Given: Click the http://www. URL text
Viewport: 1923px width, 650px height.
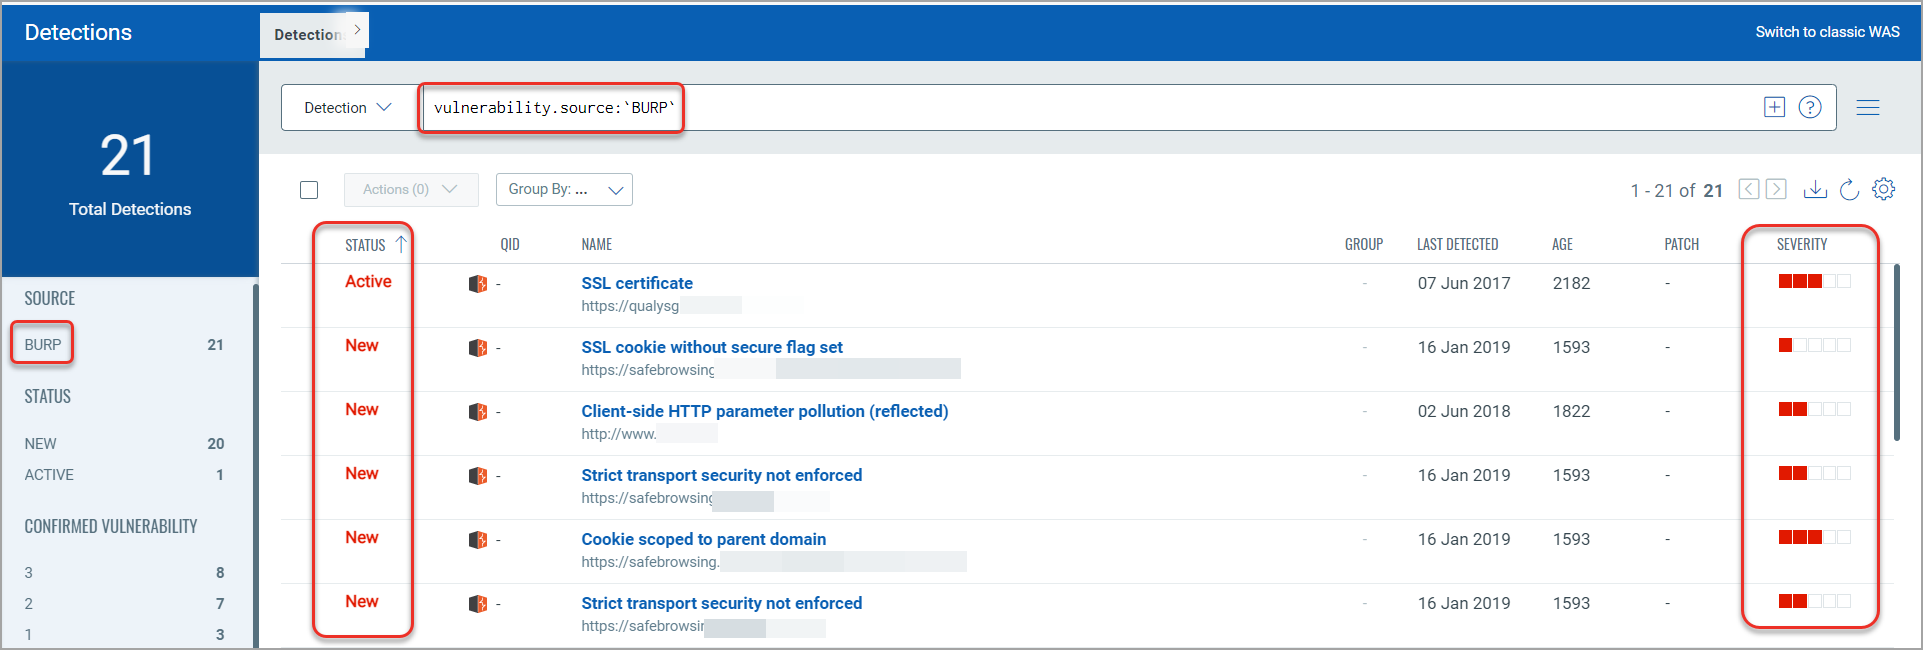Looking at the screenshot, I should [619, 434].
